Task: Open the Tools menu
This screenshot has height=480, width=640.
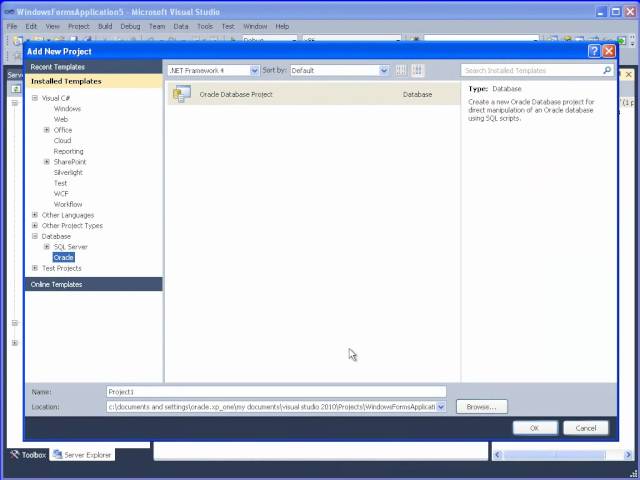Action: [205, 26]
